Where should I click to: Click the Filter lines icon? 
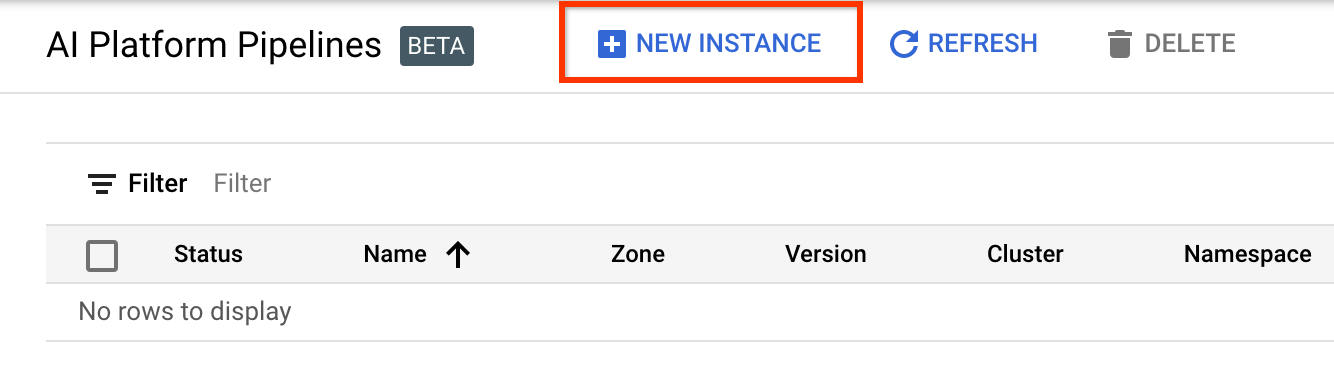point(101,184)
